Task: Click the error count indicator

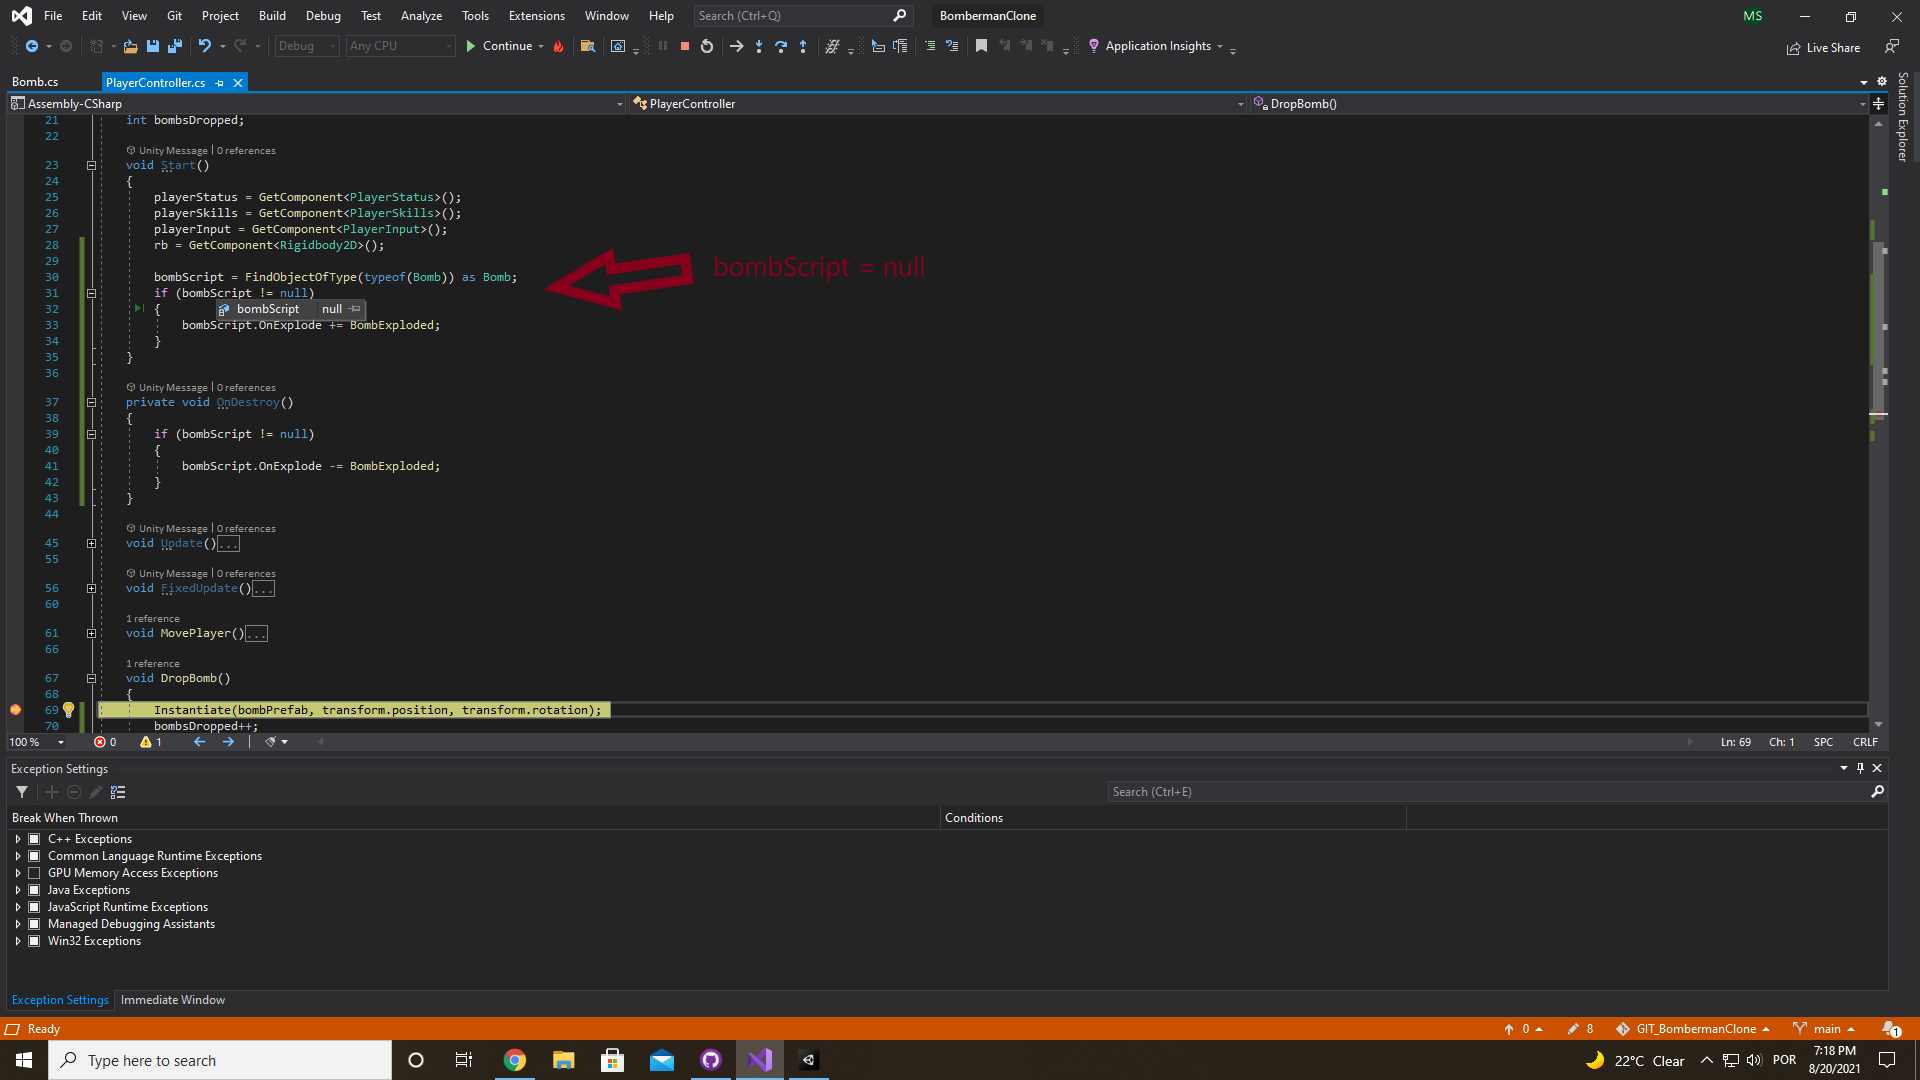Action: click(105, 742)
